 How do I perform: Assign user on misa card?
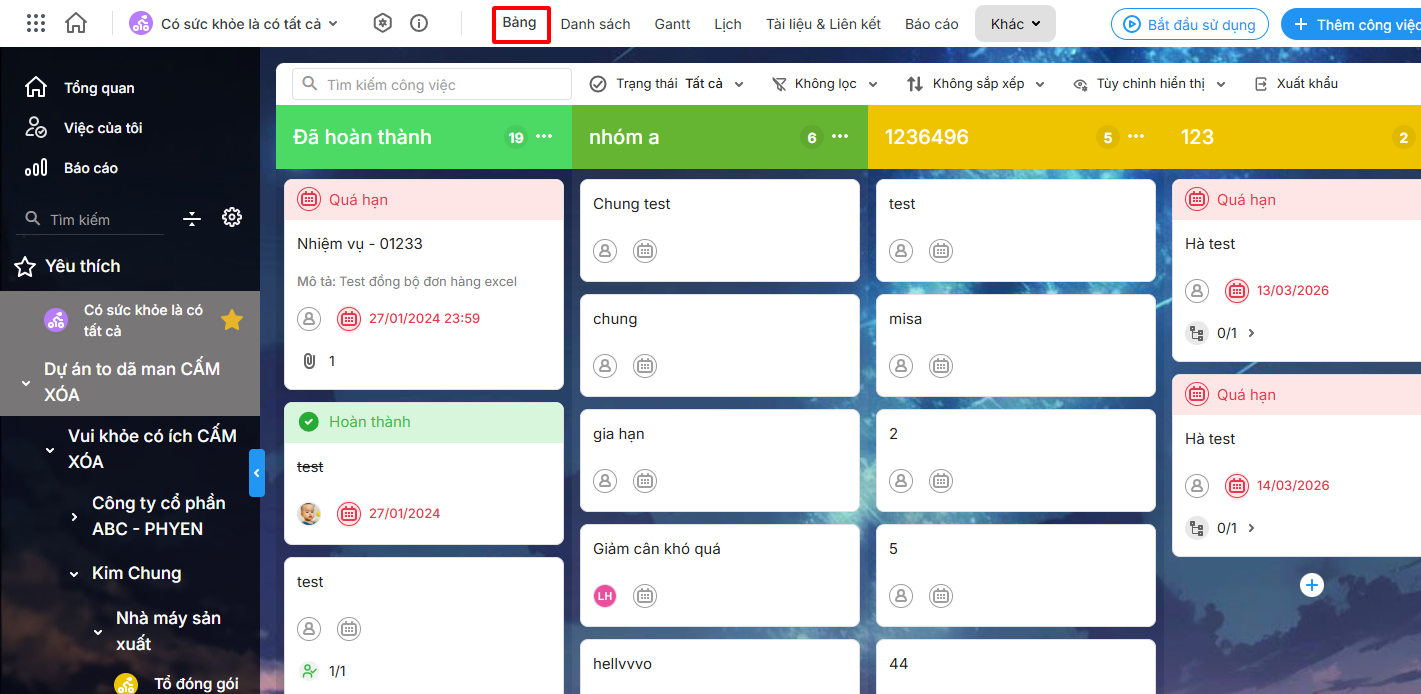tap(901, 366)
